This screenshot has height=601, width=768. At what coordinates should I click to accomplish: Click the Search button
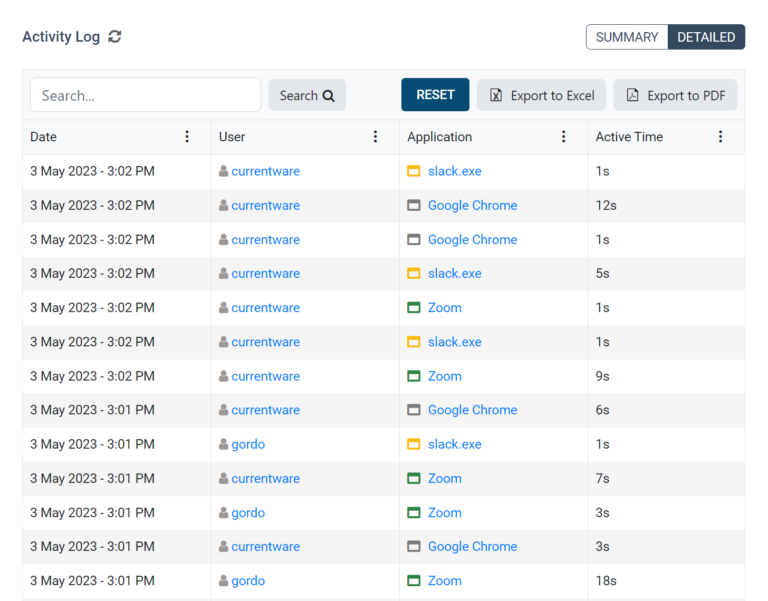(x=307, y=95)
